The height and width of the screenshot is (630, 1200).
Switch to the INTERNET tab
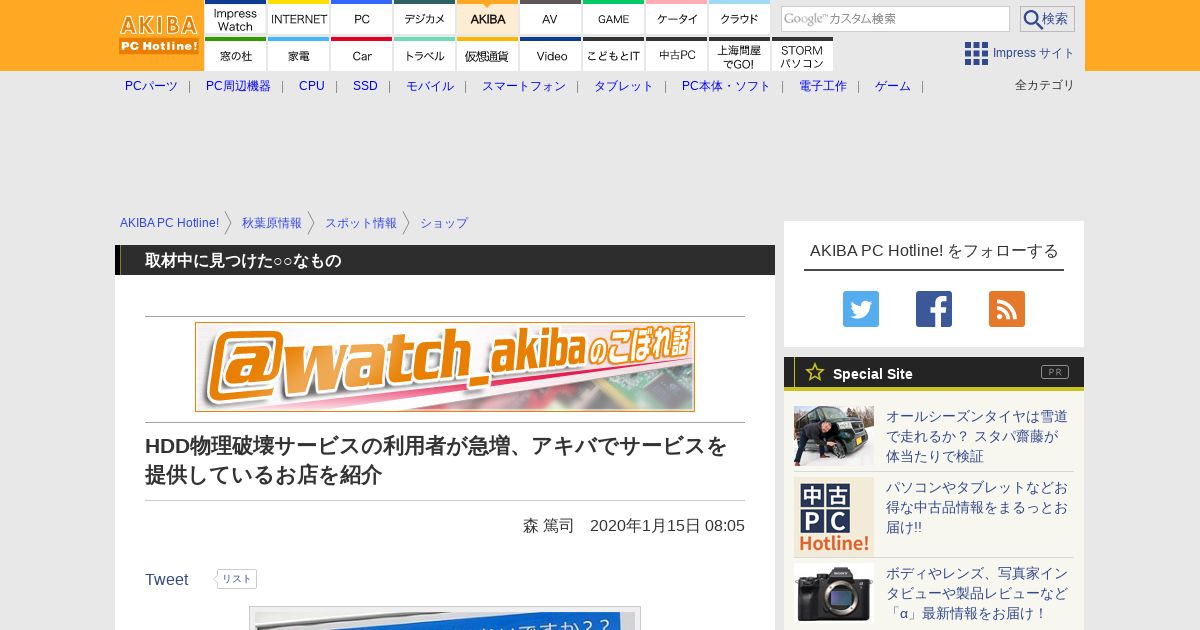click(298, 17)
